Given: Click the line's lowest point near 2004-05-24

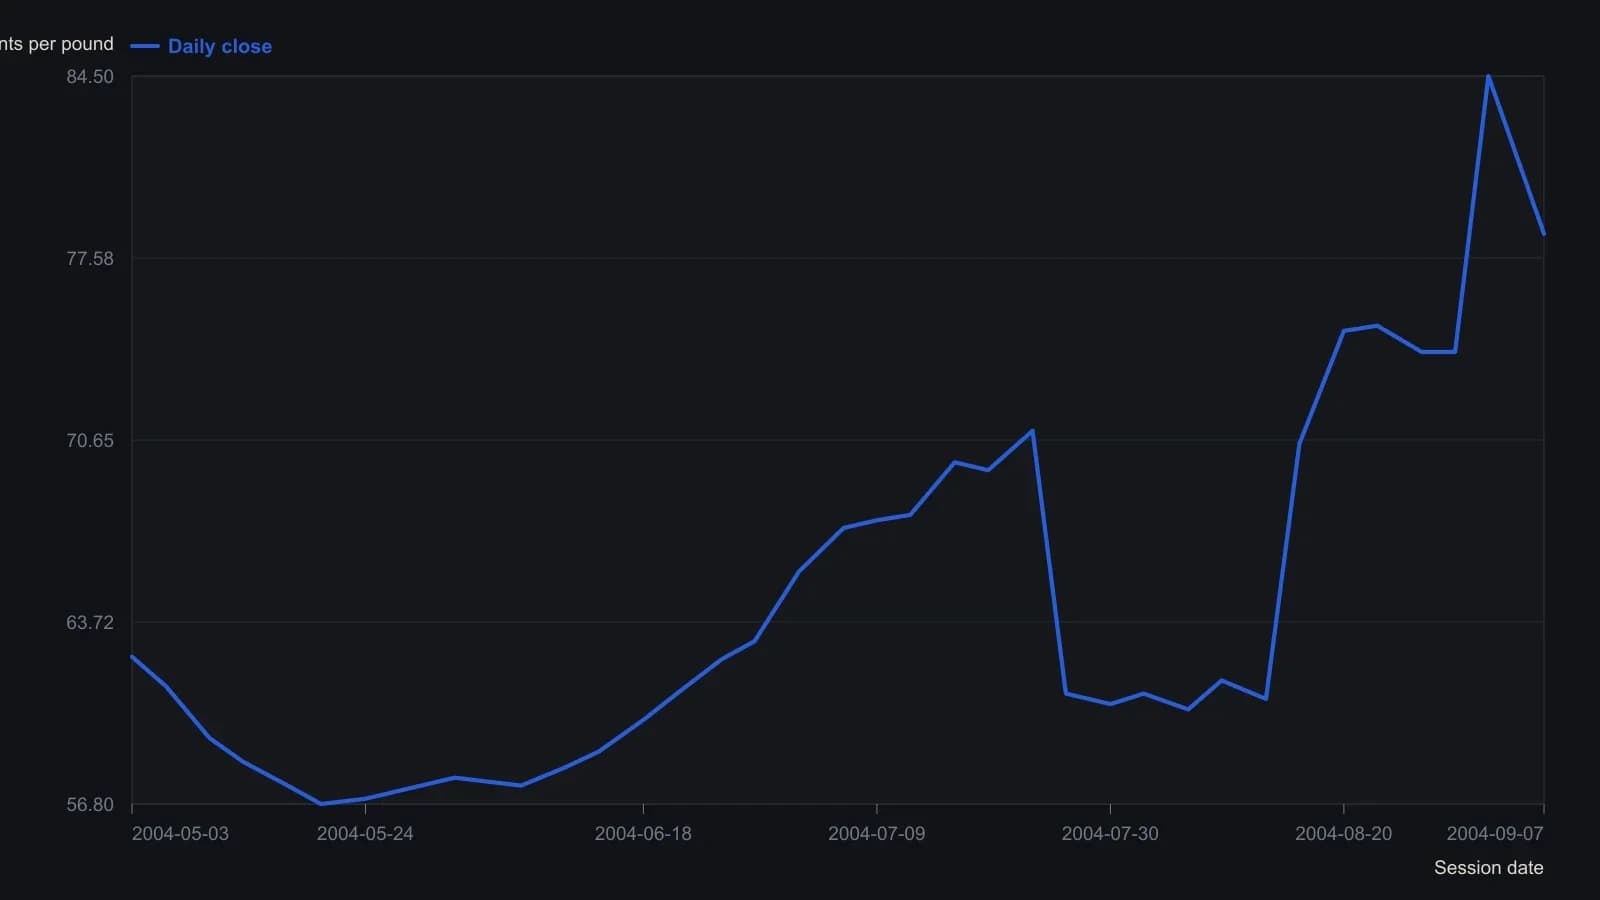Looking at the screenshot, I should pyautogui.click(x=321, y=804).
